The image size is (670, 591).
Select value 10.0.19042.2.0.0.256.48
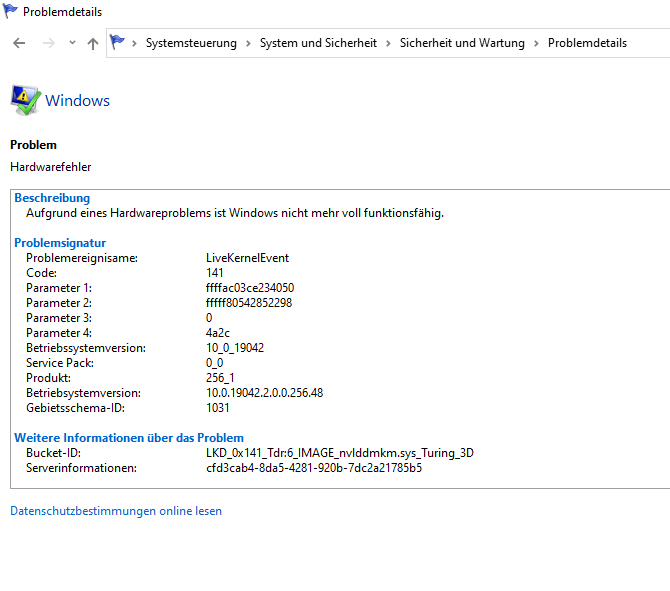[264, 393]
